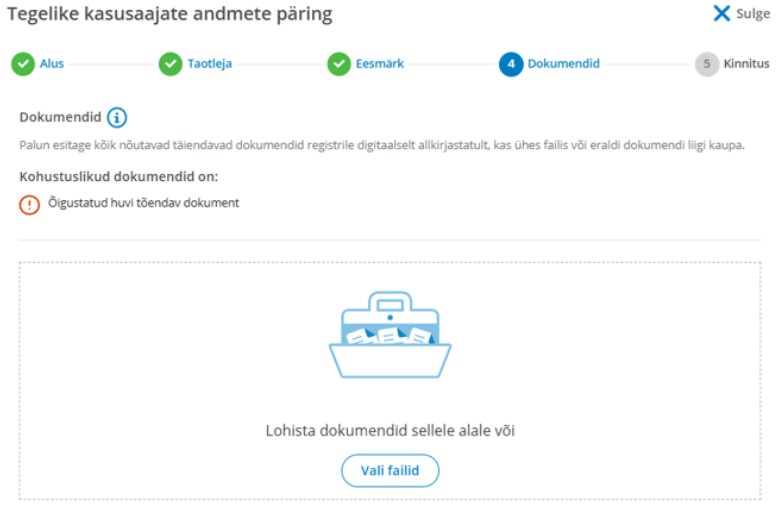782x517 pixels.
Task: Click the Kohustuslikud dokumendid on heading
Action: (119, 176)
